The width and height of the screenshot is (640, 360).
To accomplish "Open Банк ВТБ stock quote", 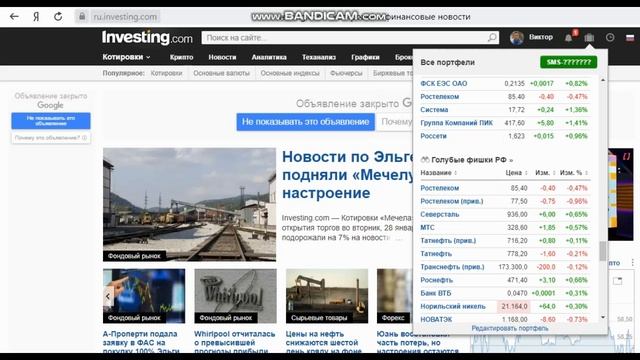I will pos(436,293).
